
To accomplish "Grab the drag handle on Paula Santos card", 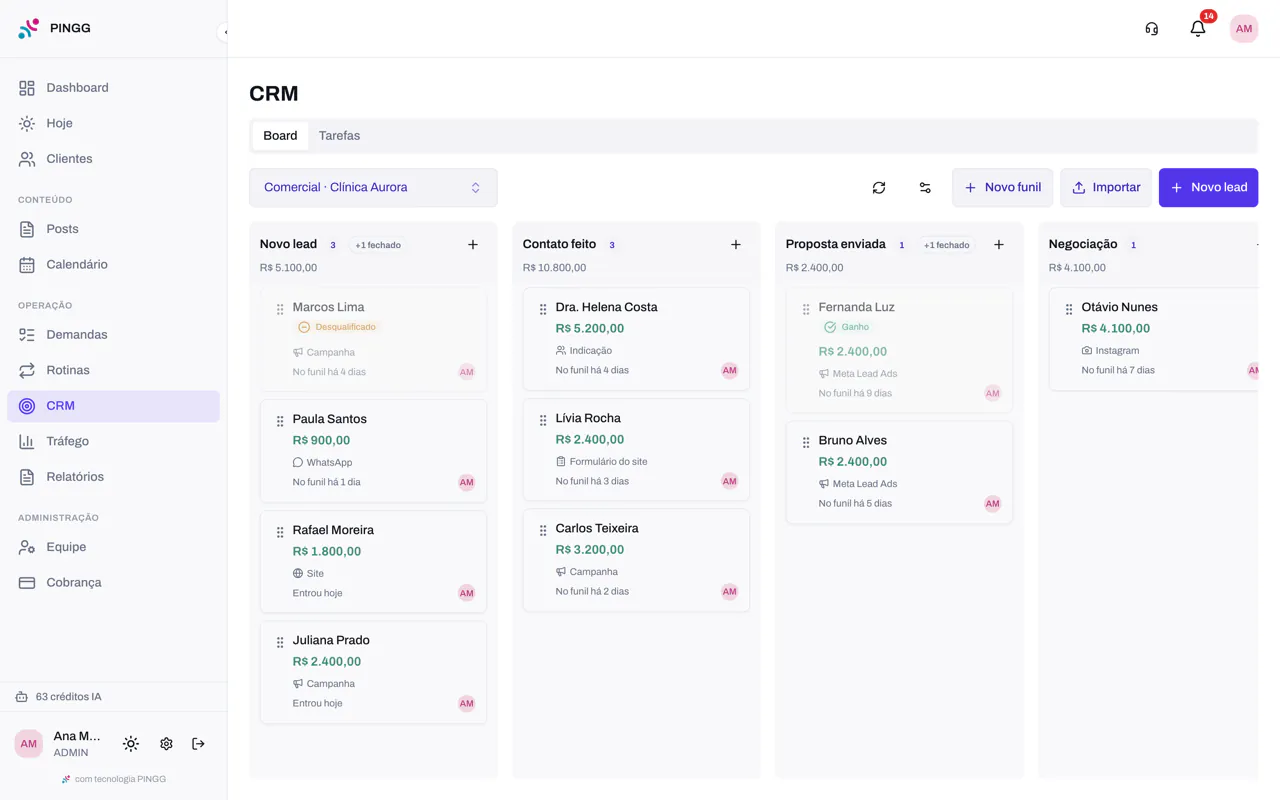I will 280,421.
